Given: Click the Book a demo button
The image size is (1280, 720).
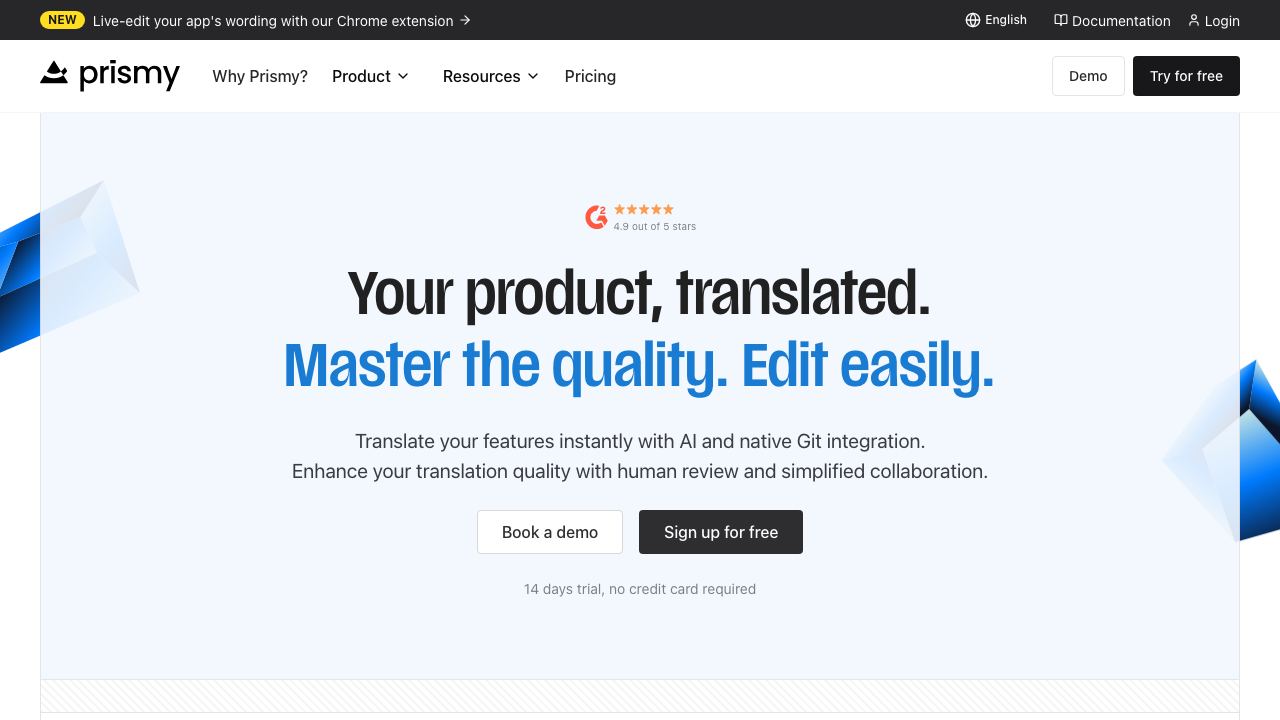Looking at the screenshot, I should (550, 532).
